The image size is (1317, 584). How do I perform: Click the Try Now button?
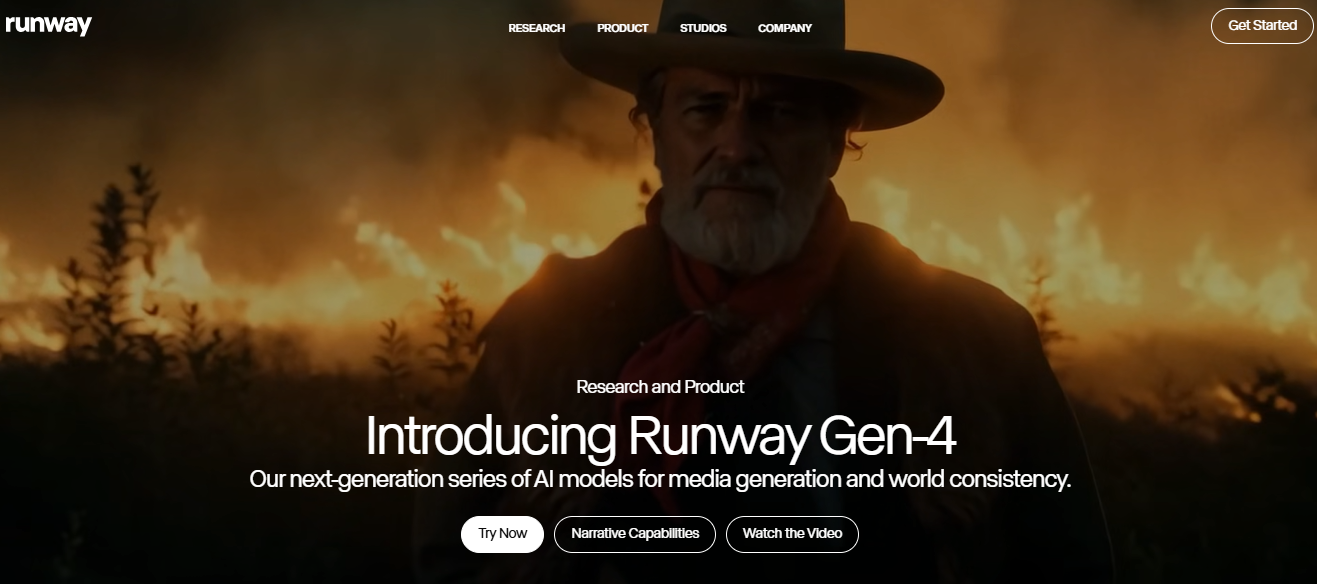click(x=502, y=534)
